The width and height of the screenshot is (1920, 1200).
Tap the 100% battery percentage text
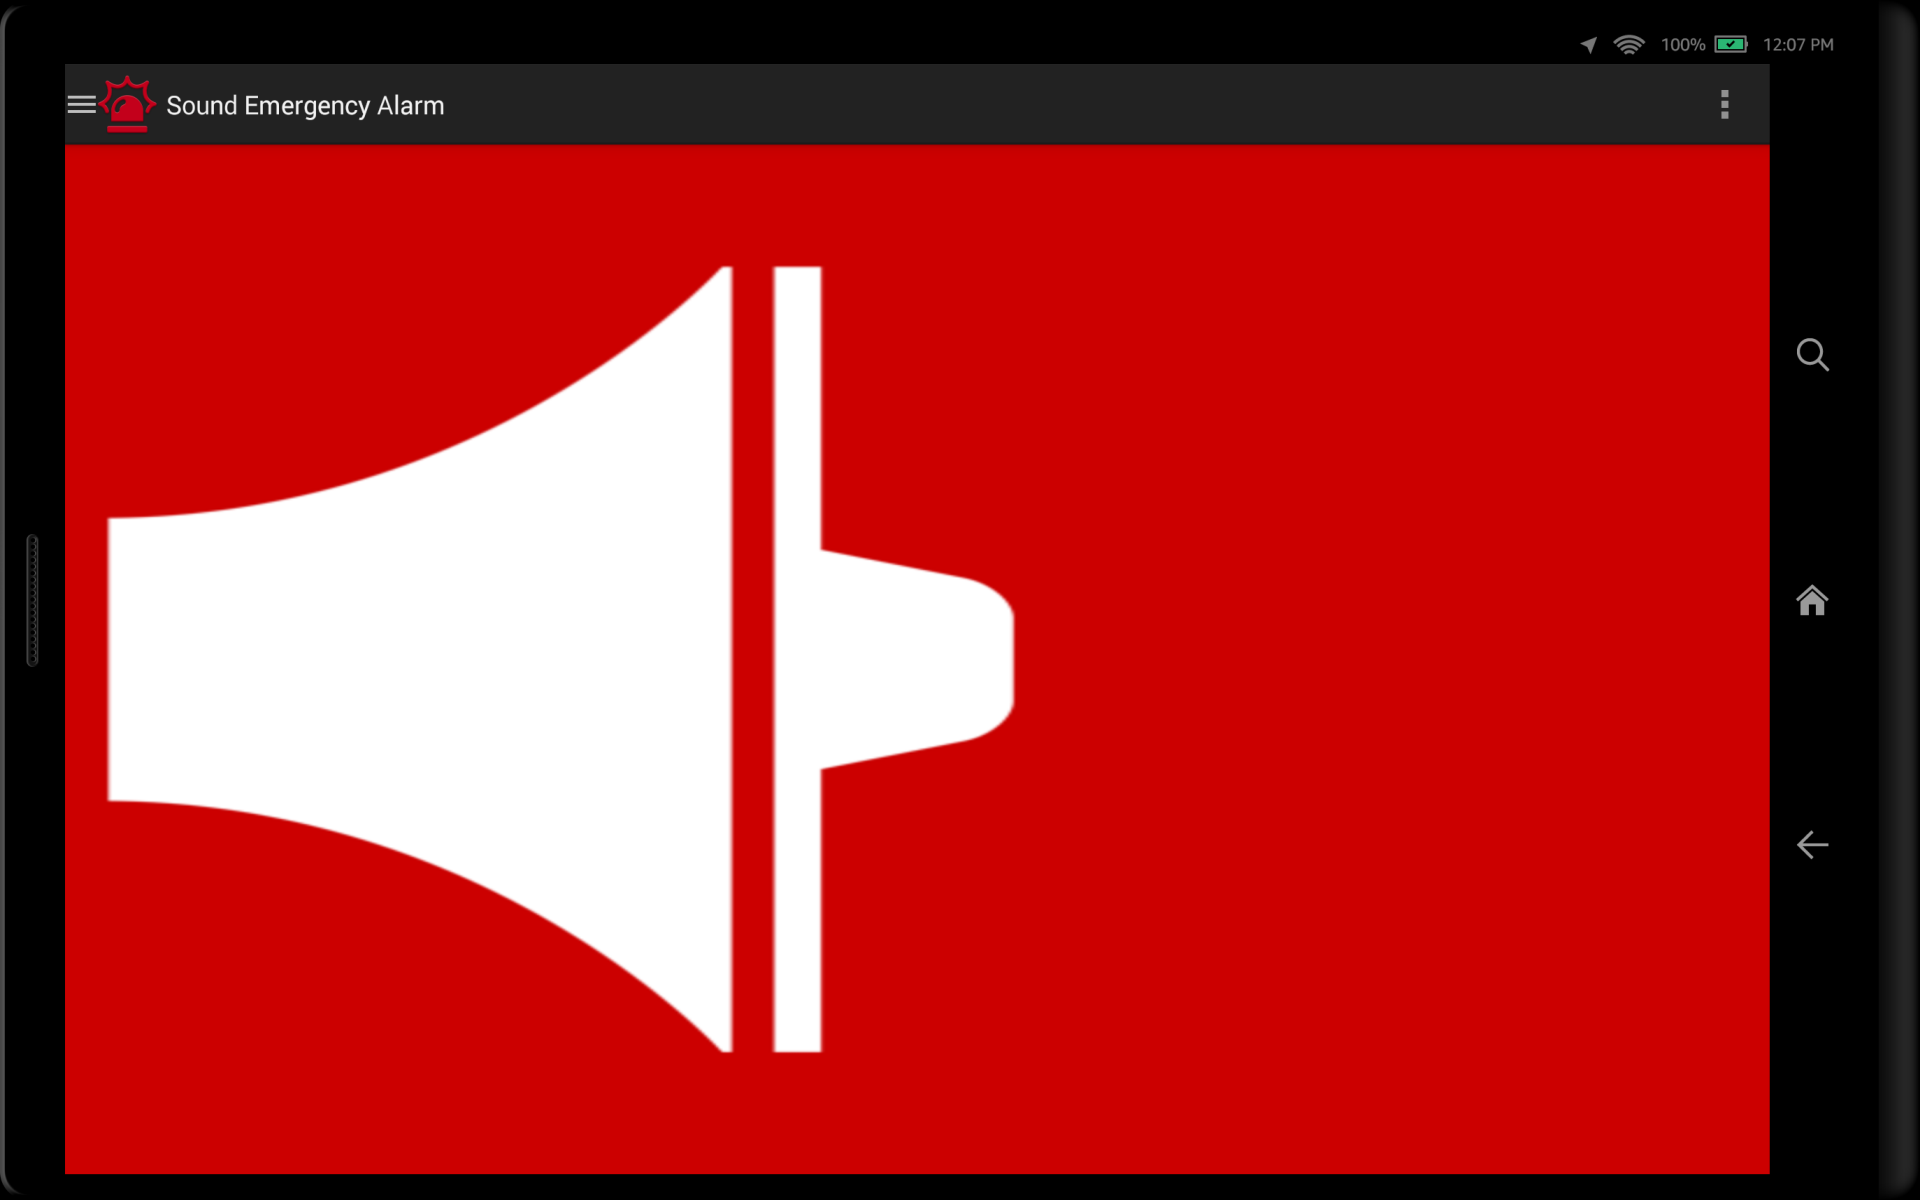1682,45
